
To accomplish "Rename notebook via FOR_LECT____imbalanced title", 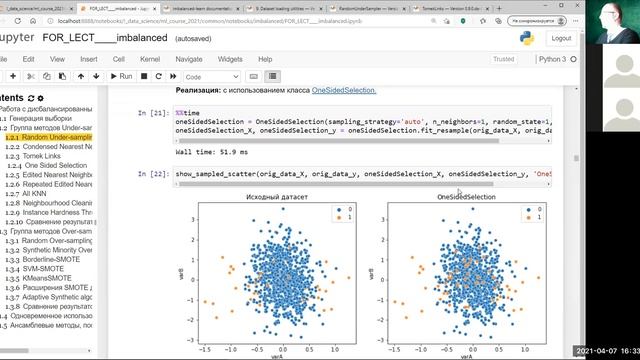I will pos(105,38).
